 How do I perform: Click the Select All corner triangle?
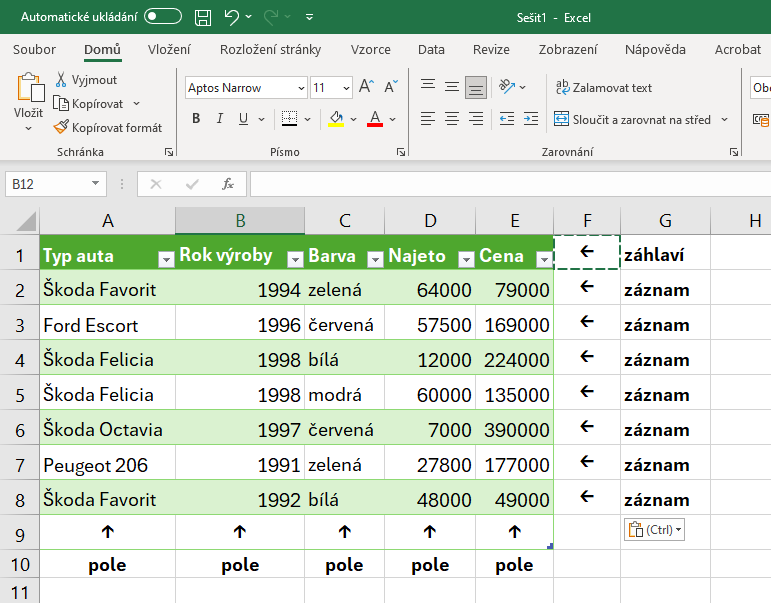point(27,221)
